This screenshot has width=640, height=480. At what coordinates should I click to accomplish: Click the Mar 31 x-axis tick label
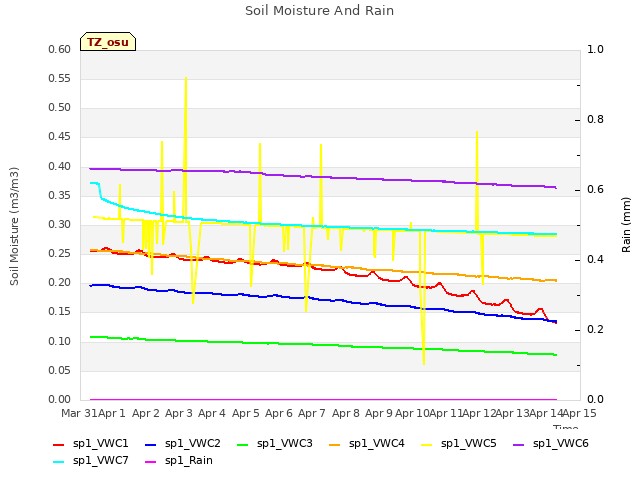pos(79,413)
